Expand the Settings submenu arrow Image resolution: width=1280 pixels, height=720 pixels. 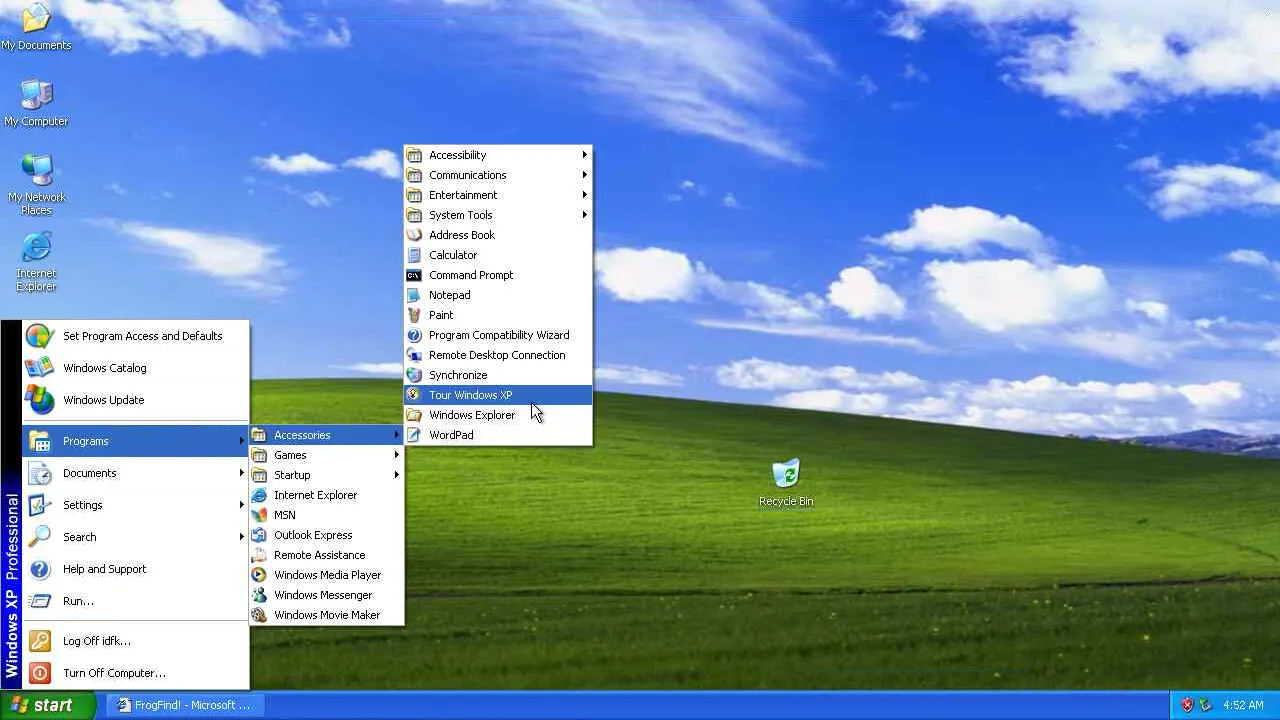tap(242, 505)
